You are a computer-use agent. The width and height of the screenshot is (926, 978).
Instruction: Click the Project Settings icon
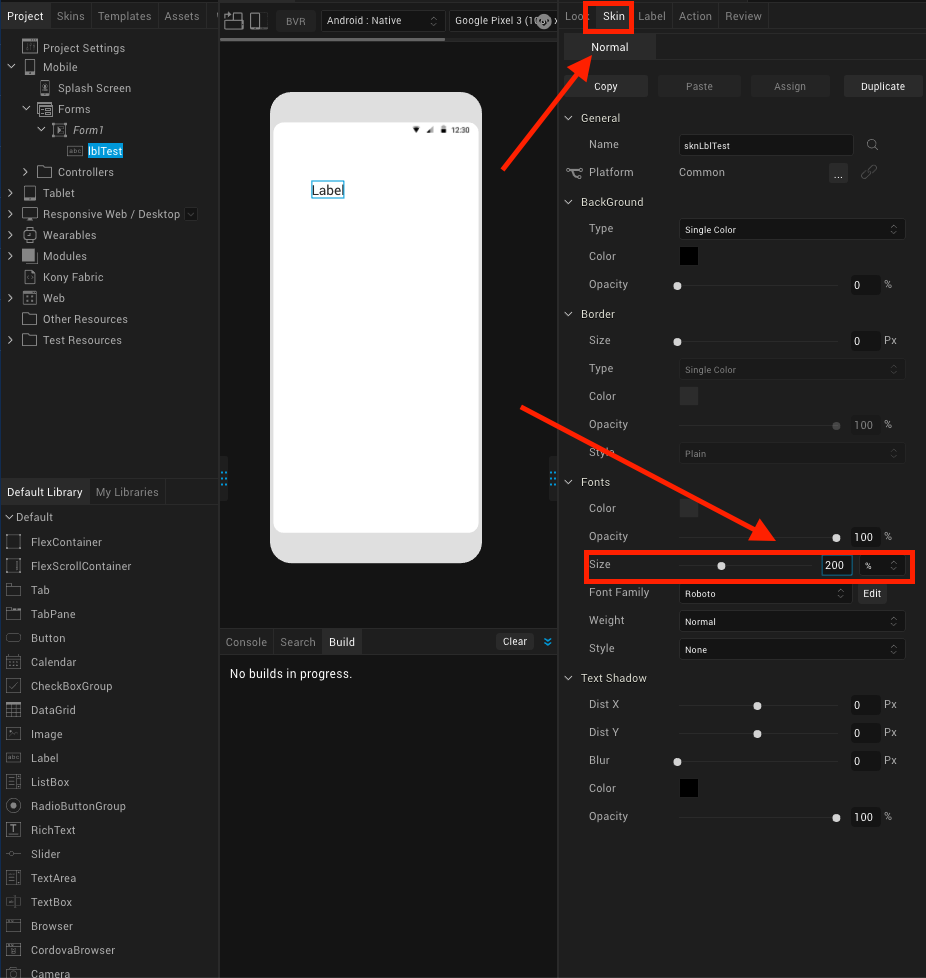(x=30, y=47)
